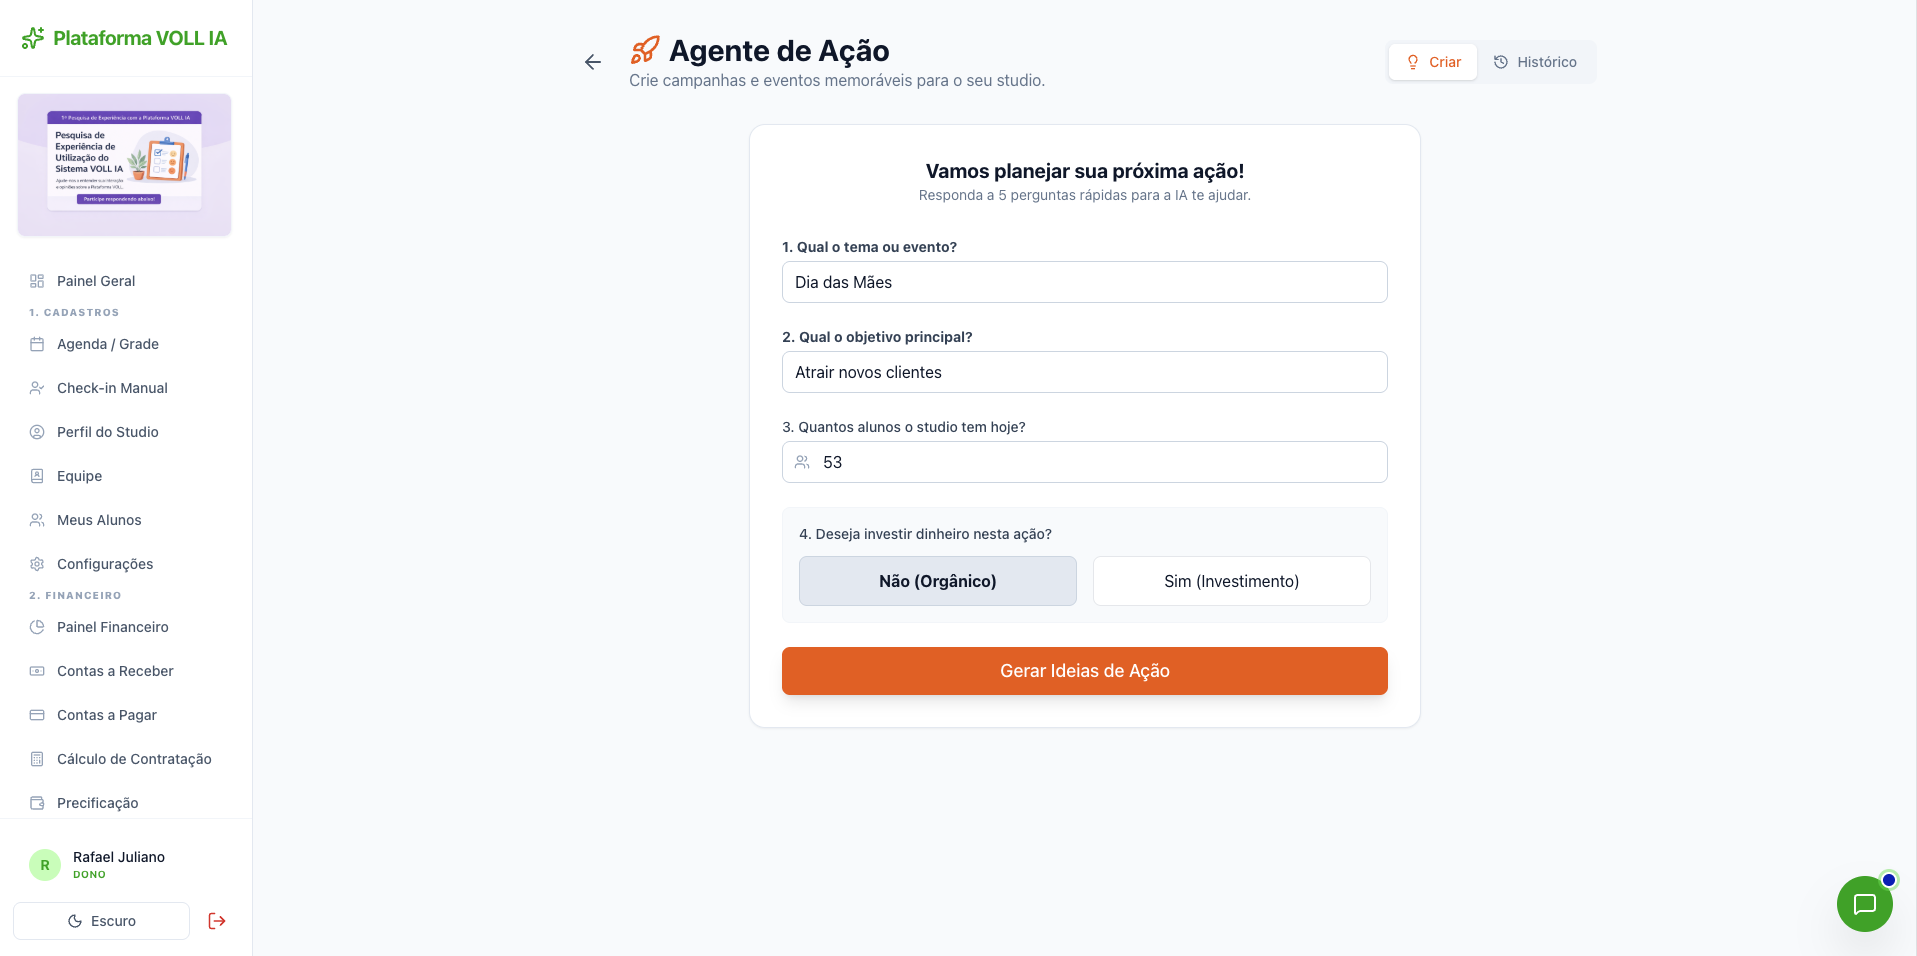
Task: Click the Agente de Ação rocket icon
Action: 645,50
